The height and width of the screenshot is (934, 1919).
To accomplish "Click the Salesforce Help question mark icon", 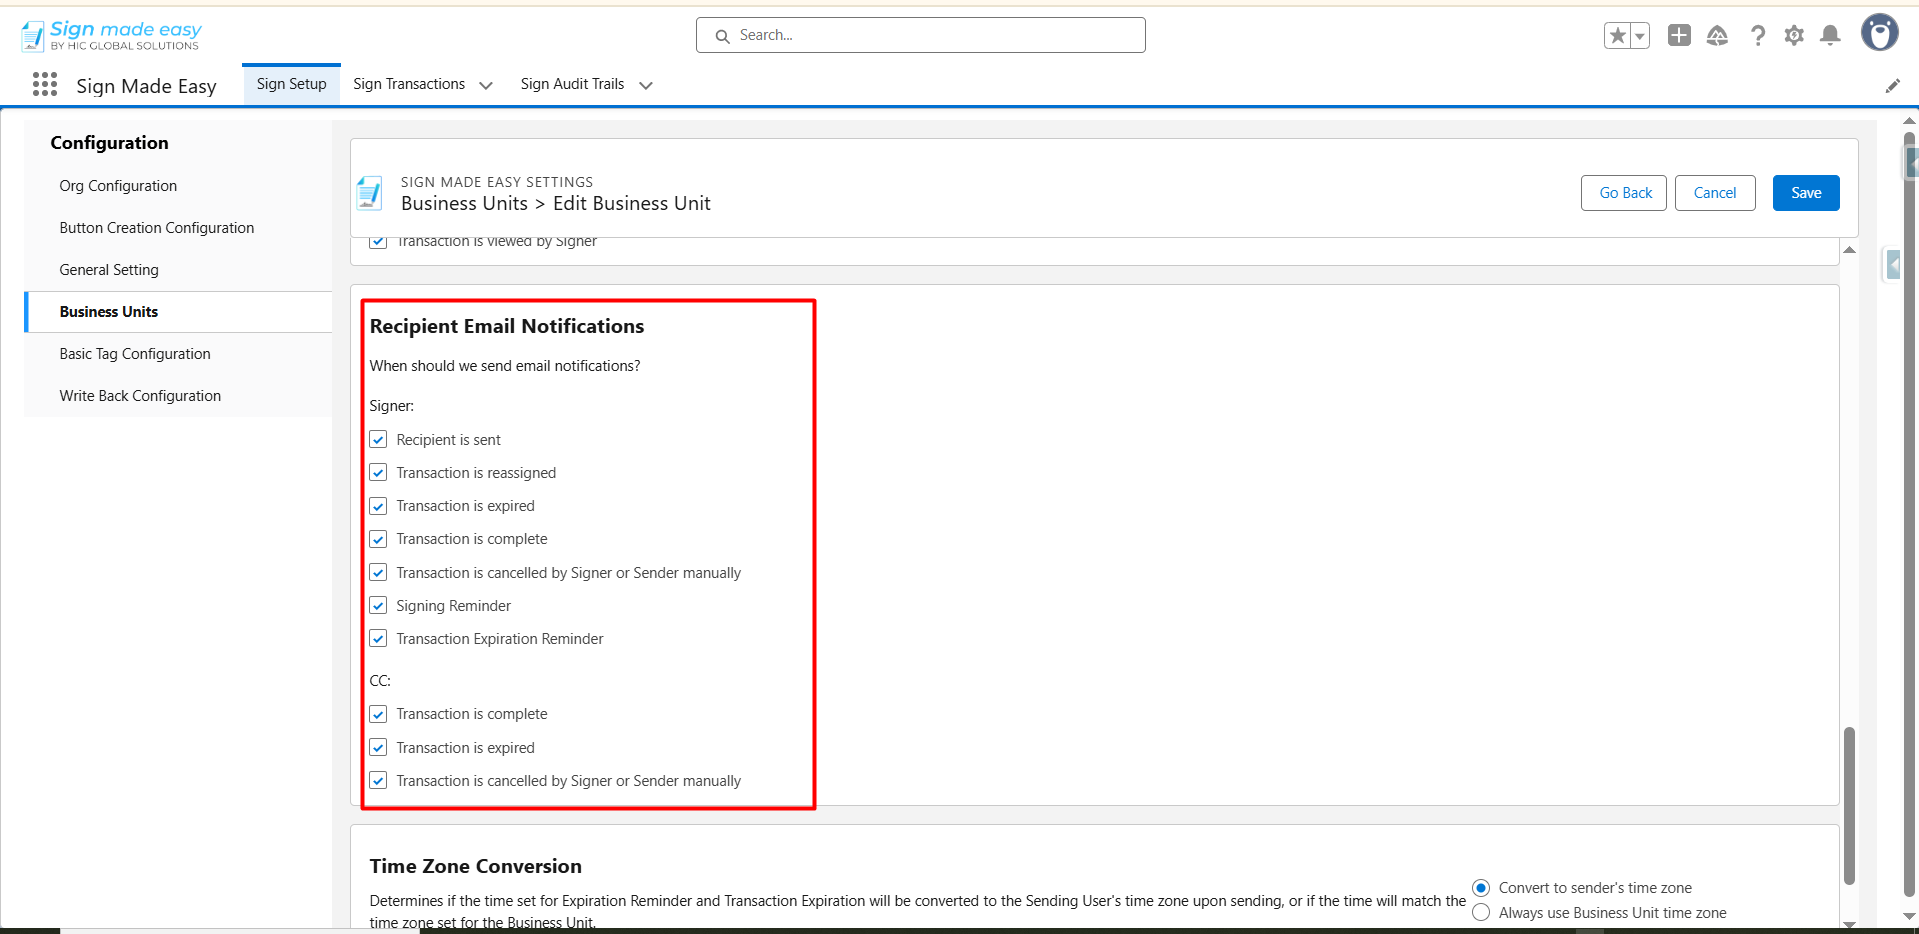I will click(1757, 36).
